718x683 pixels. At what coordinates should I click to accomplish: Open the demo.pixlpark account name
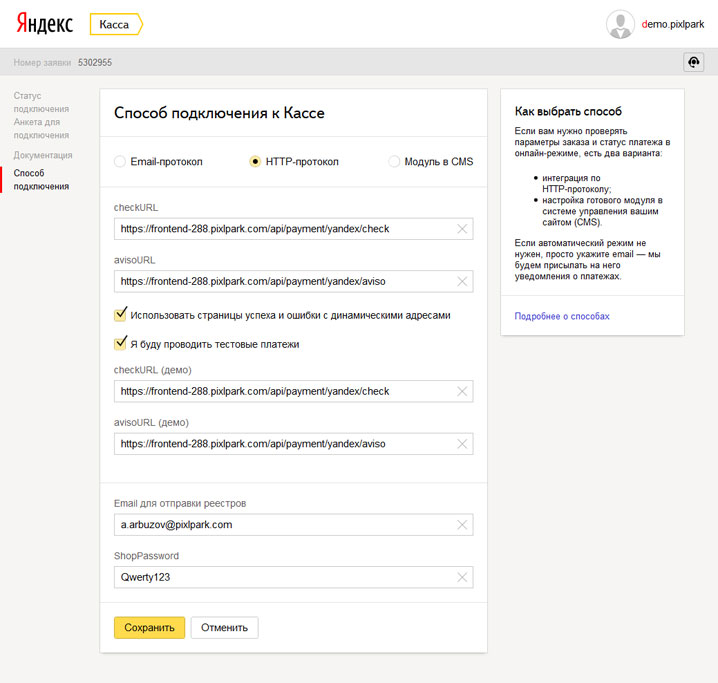673,24
